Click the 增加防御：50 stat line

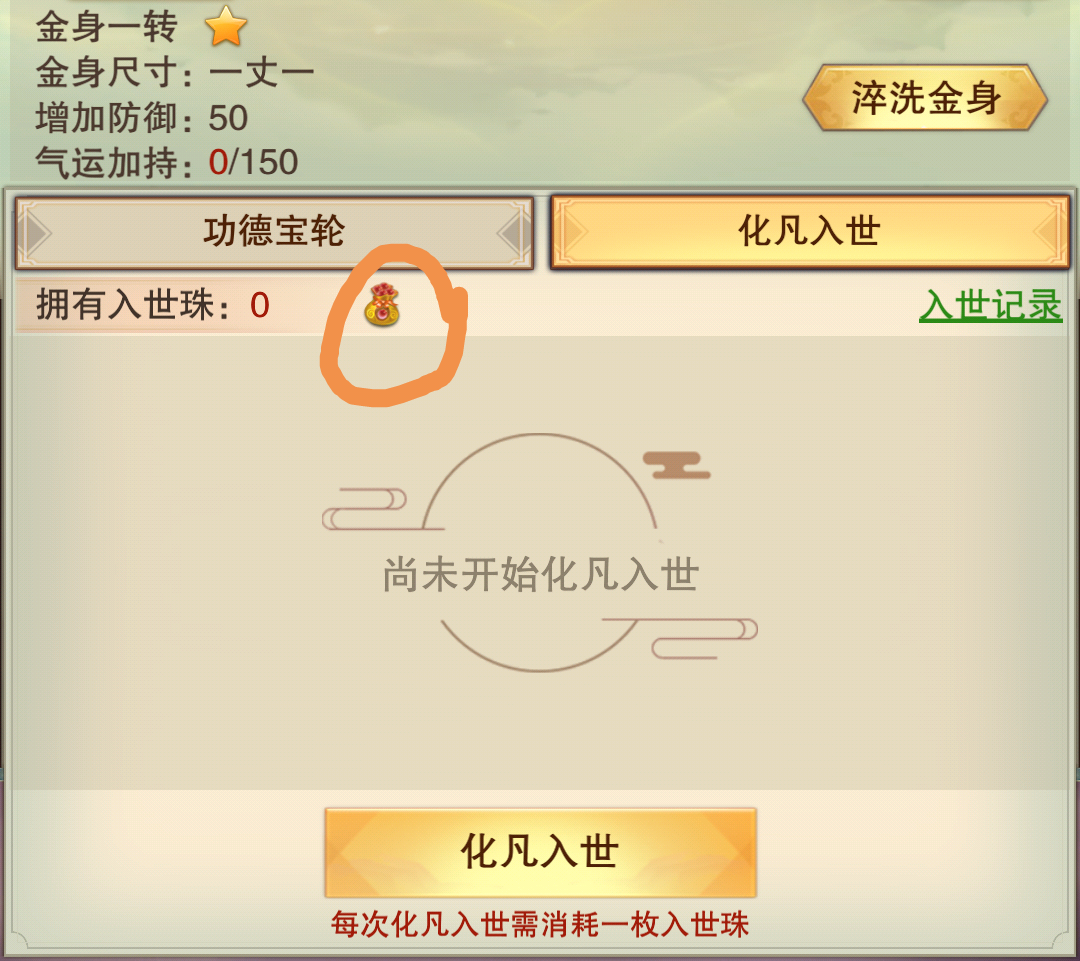point(142,118)
